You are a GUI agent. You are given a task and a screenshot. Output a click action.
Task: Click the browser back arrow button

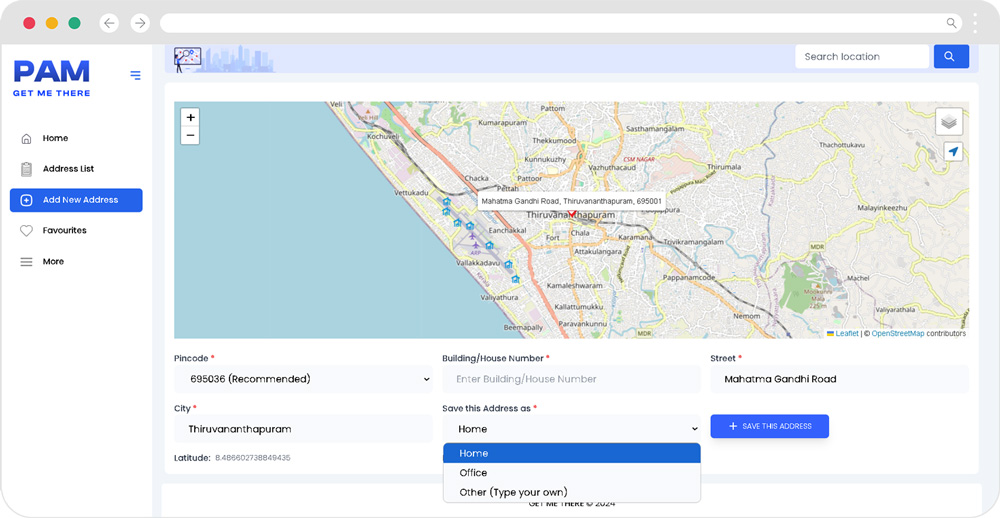tap(109, 24)
